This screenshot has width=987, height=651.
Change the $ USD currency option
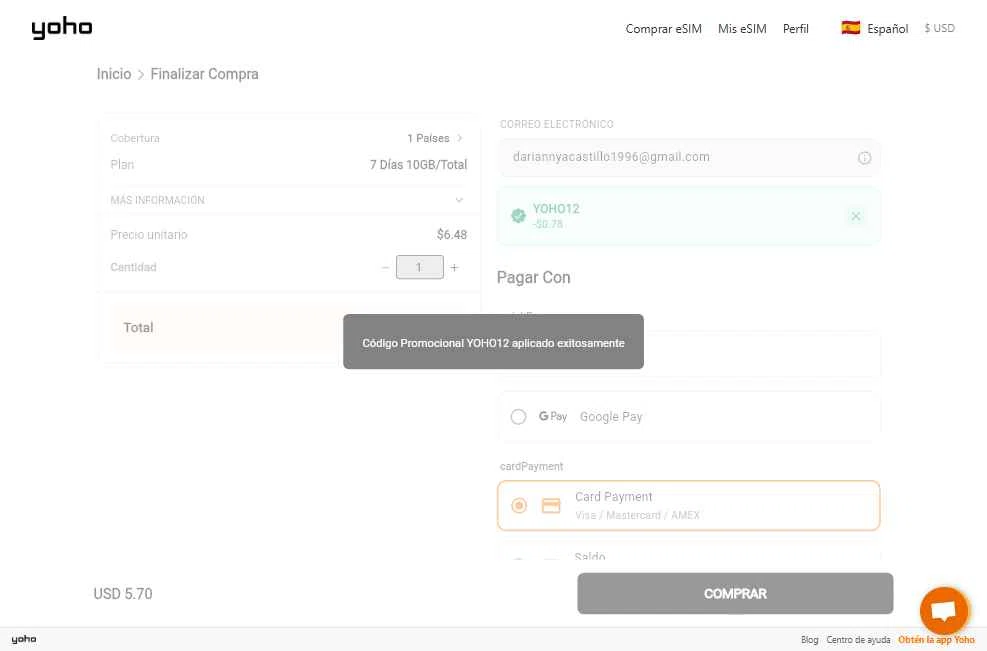[x=939, y=28]
